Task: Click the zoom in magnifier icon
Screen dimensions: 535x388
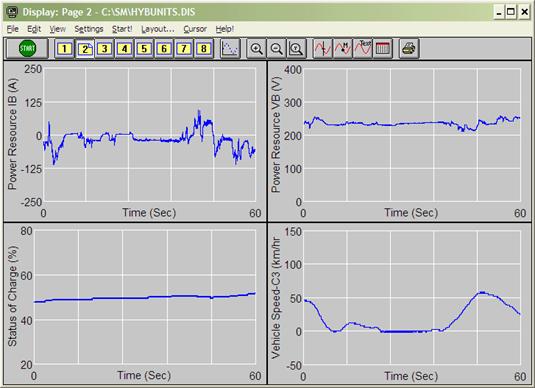Action: point(256,49)
